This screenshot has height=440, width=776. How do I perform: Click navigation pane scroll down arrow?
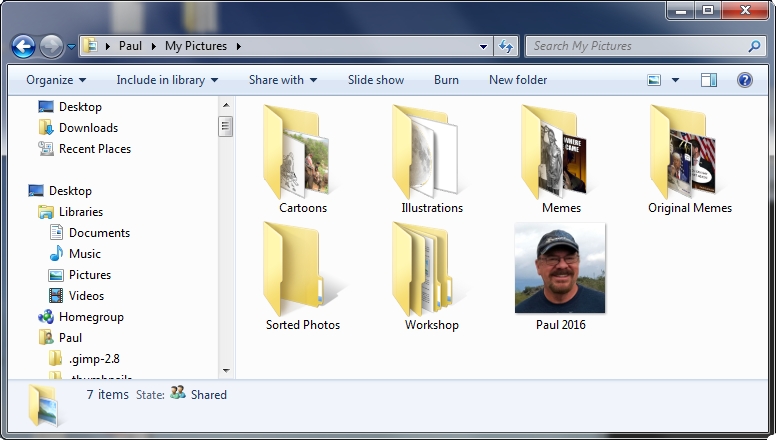(x=226, y=371)
